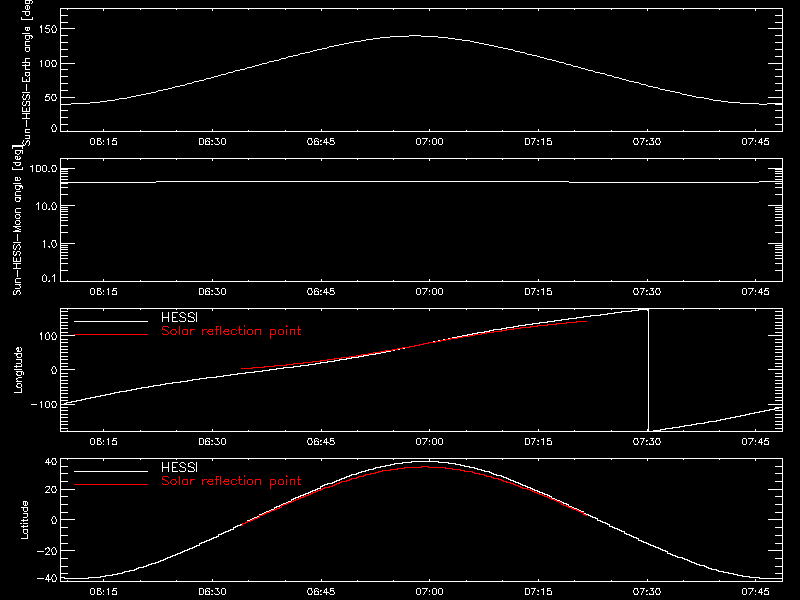800x600 pixels.
Task: Click the Sun-HESSI-Earth angle axis title
Action: [x=27, y=73]
